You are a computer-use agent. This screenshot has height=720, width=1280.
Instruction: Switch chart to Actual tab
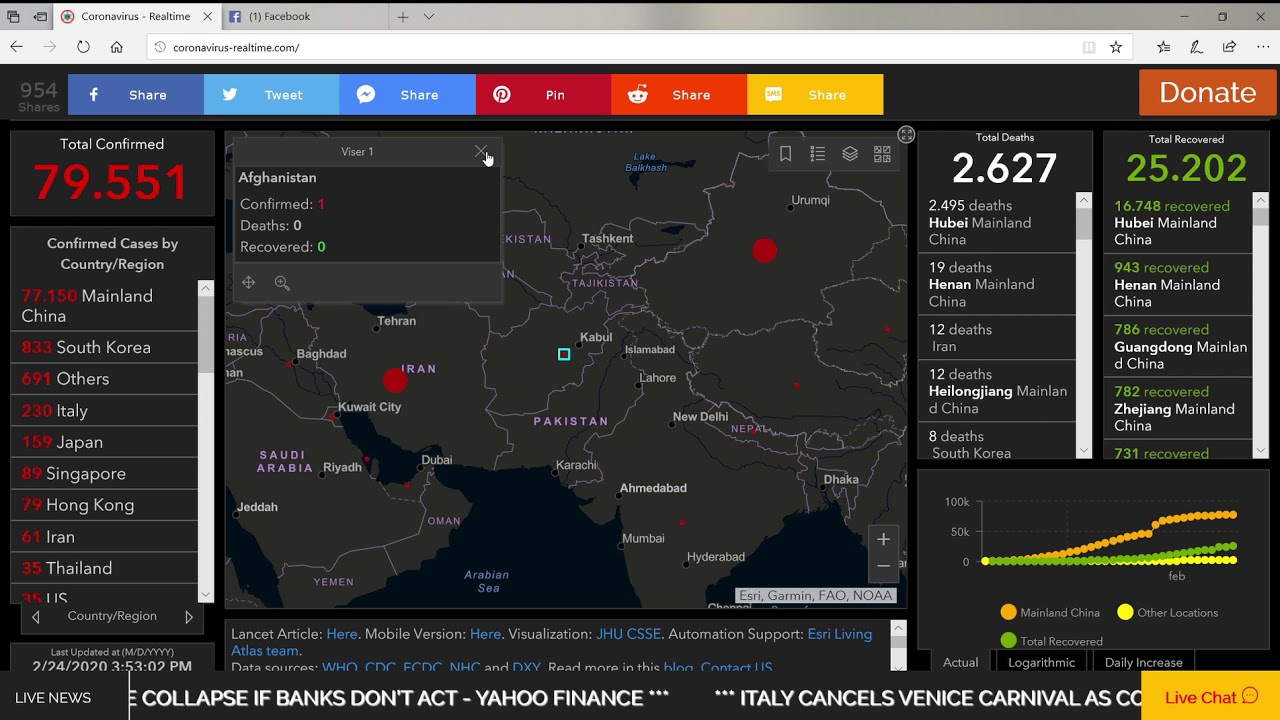coord(960,662)
